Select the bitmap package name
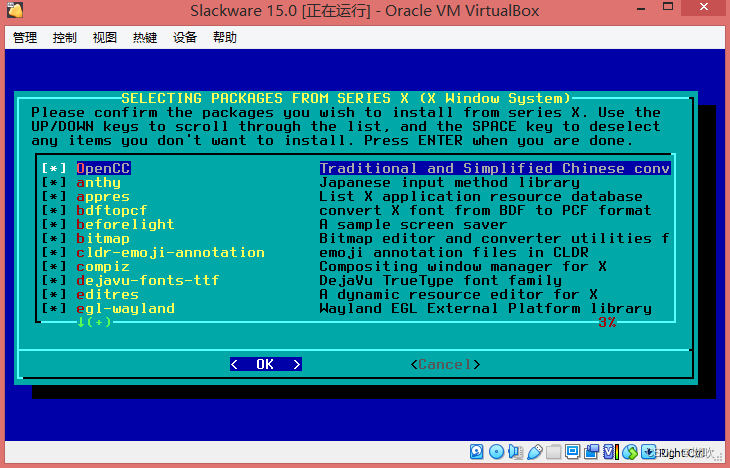 pos(103,238)
